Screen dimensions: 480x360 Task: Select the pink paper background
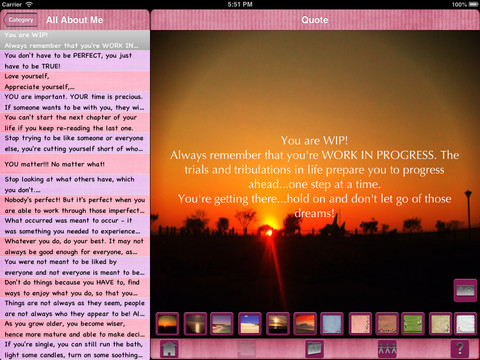(x=360, y=323)
